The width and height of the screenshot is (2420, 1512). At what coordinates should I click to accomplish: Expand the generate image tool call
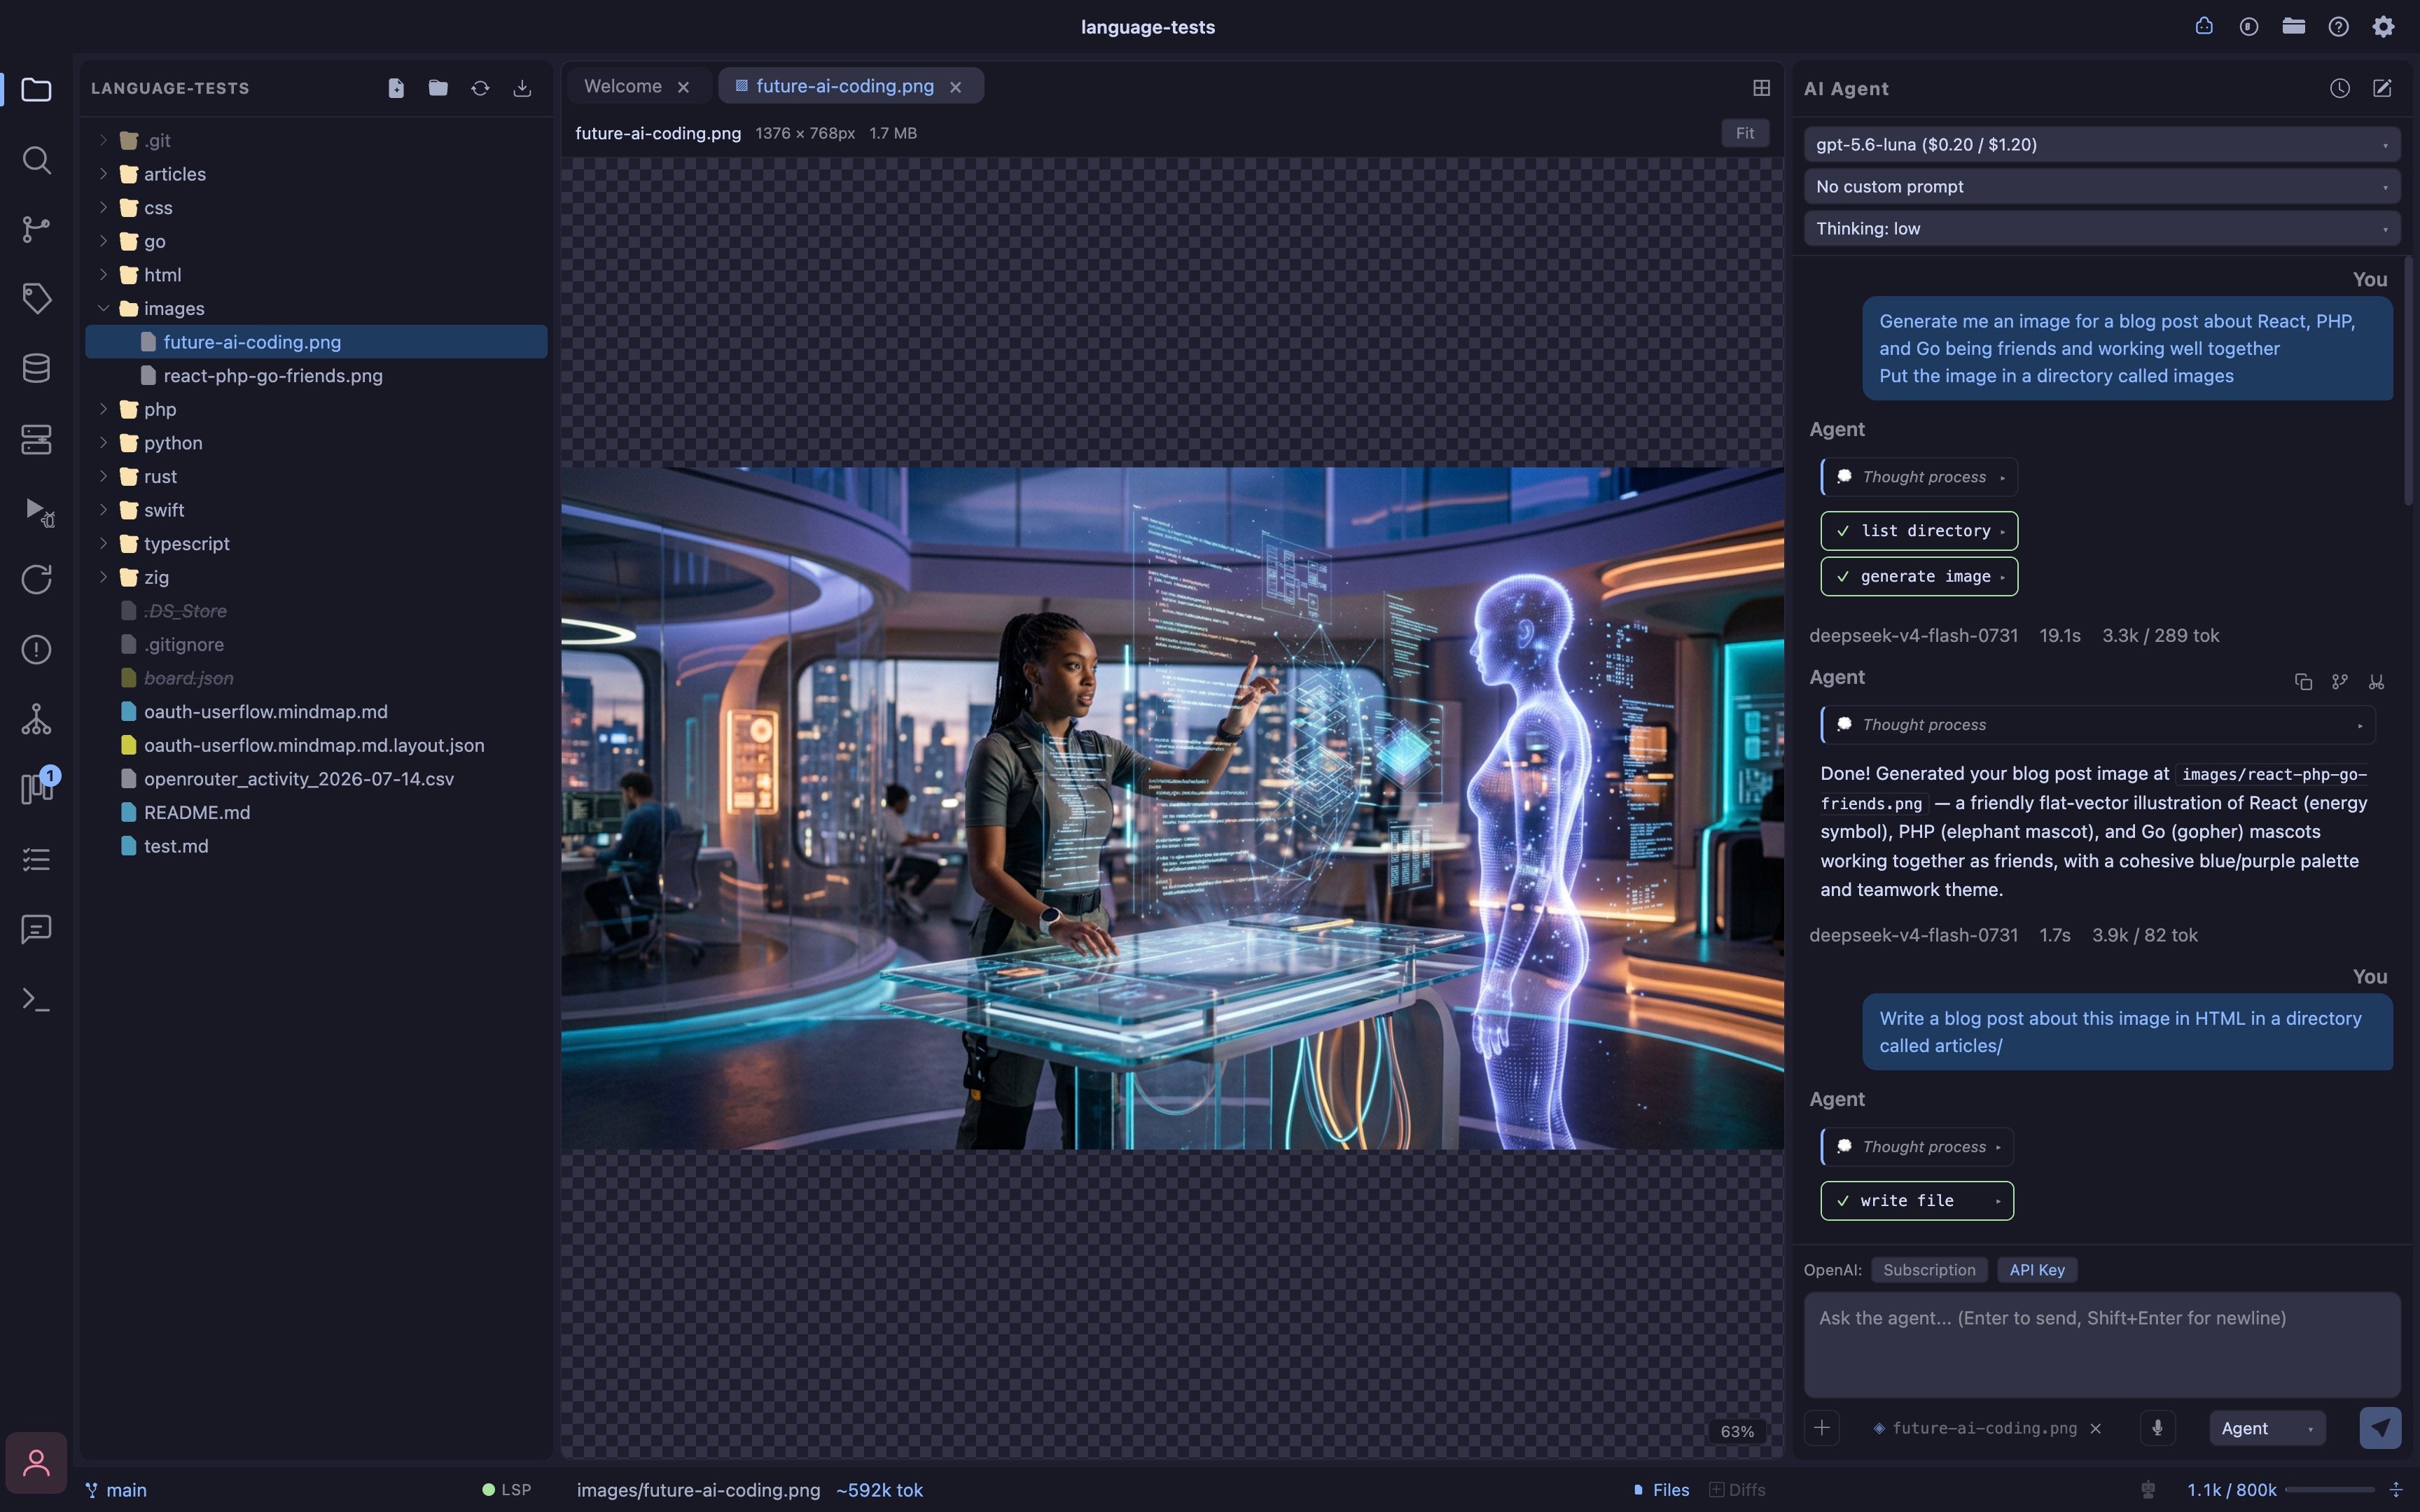tap(1918, 577)
